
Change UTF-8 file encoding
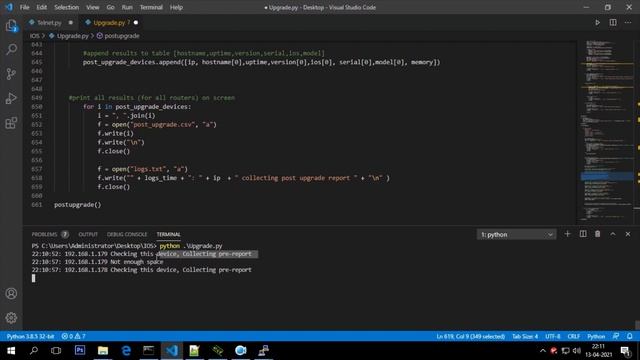tap(553, 336)
